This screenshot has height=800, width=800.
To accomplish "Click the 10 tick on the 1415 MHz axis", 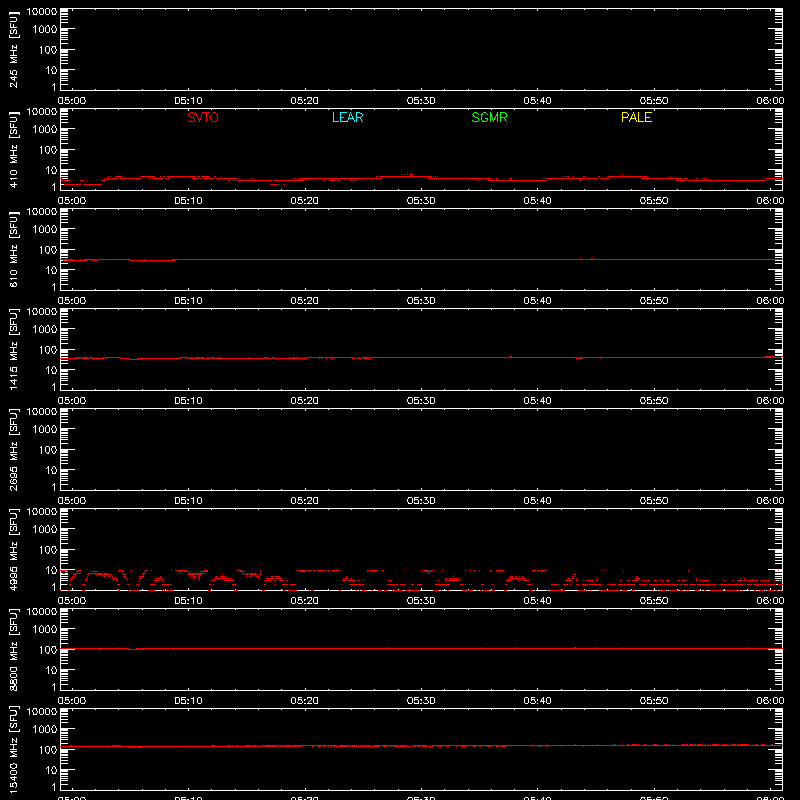I will point(51,370).
